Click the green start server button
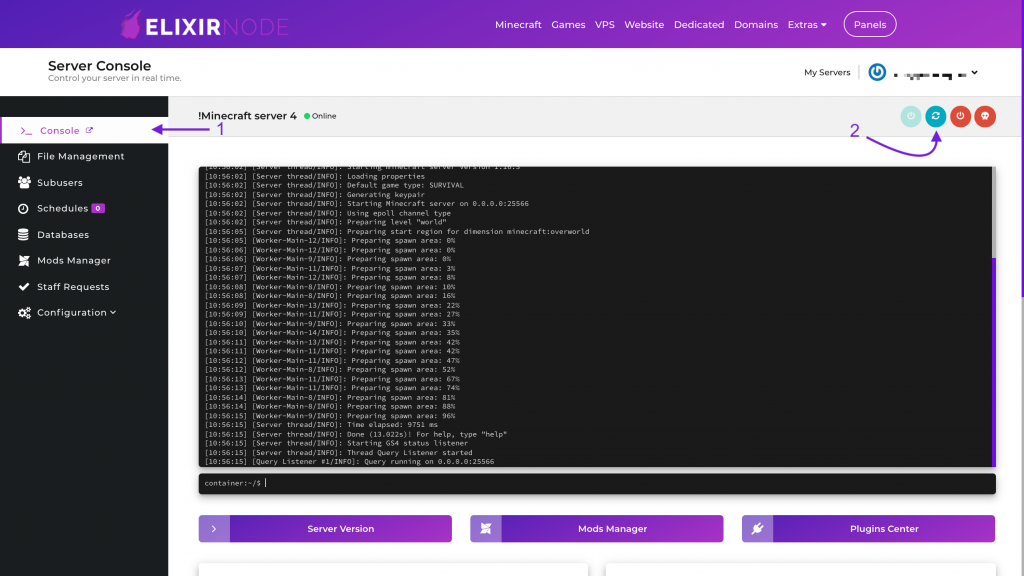1024x576 pixels. 911,116
